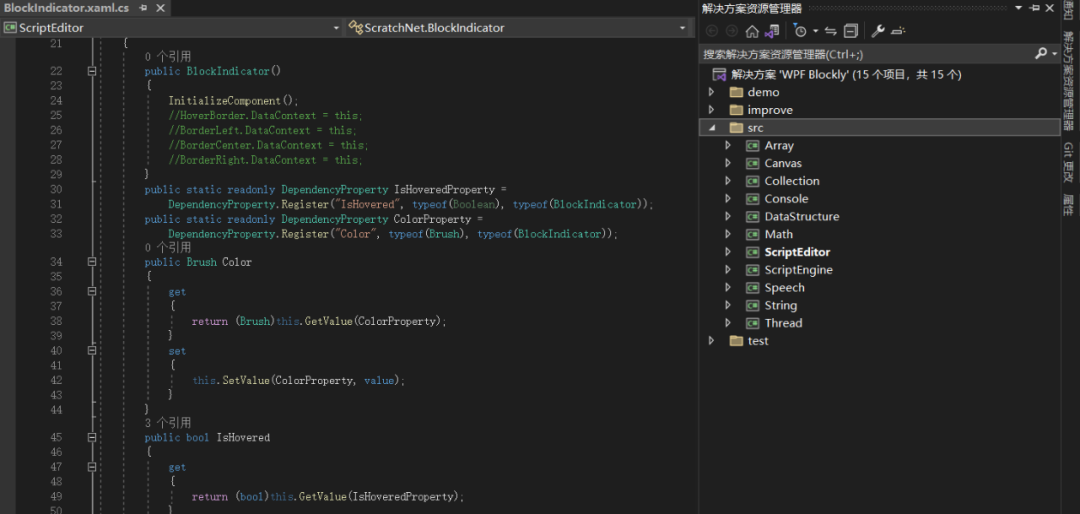This screenshot has height=514, width=1080.
Task: Sync with active document icon
Action: tap(831, 31)
